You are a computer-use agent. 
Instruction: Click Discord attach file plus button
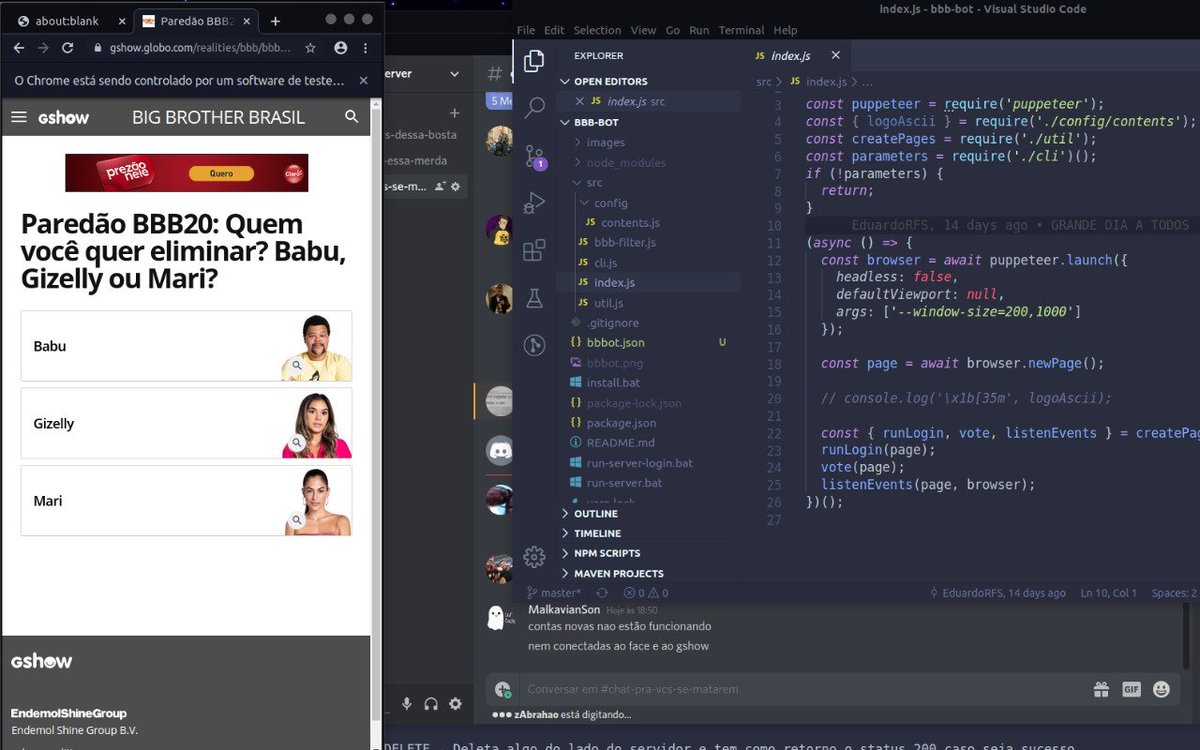pyautogui.click(x=503, y=689)
